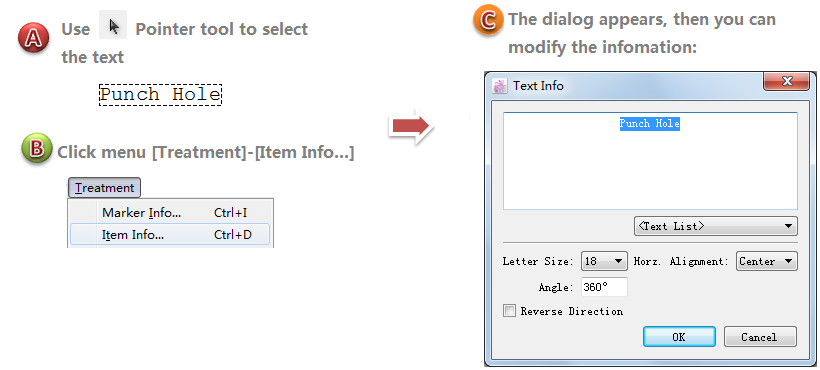The image size is (820, 370).
Task: Click the Text Info dialog app icon
Action: [499, 86]
